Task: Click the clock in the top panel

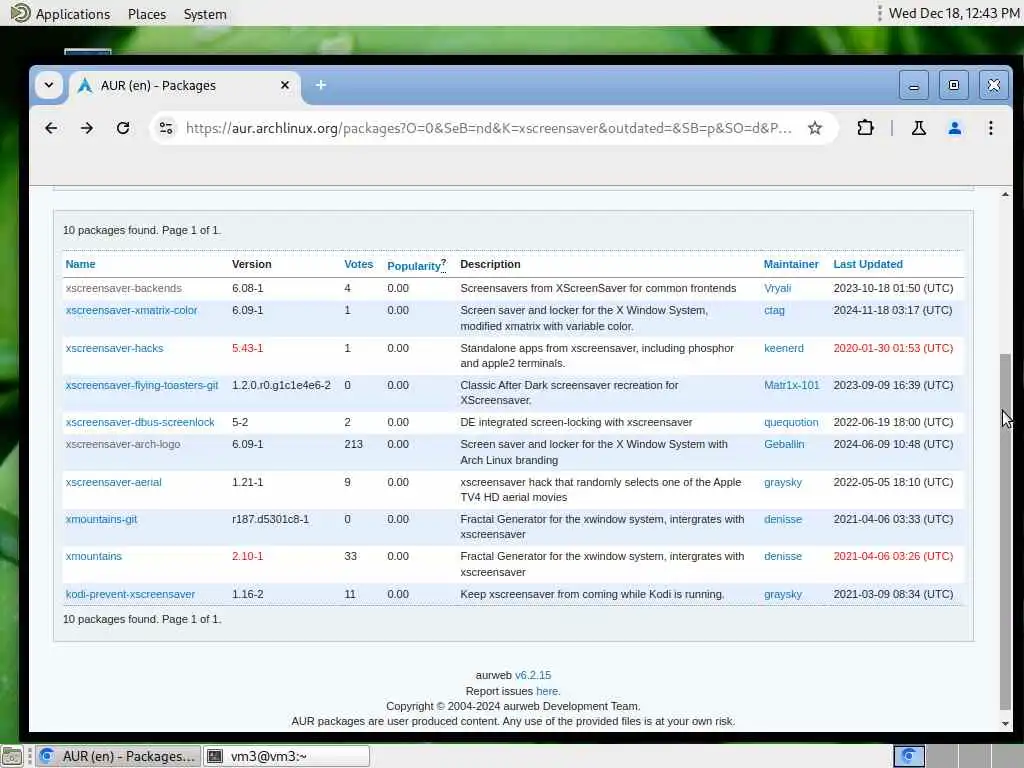Action: tap(954, 13)
